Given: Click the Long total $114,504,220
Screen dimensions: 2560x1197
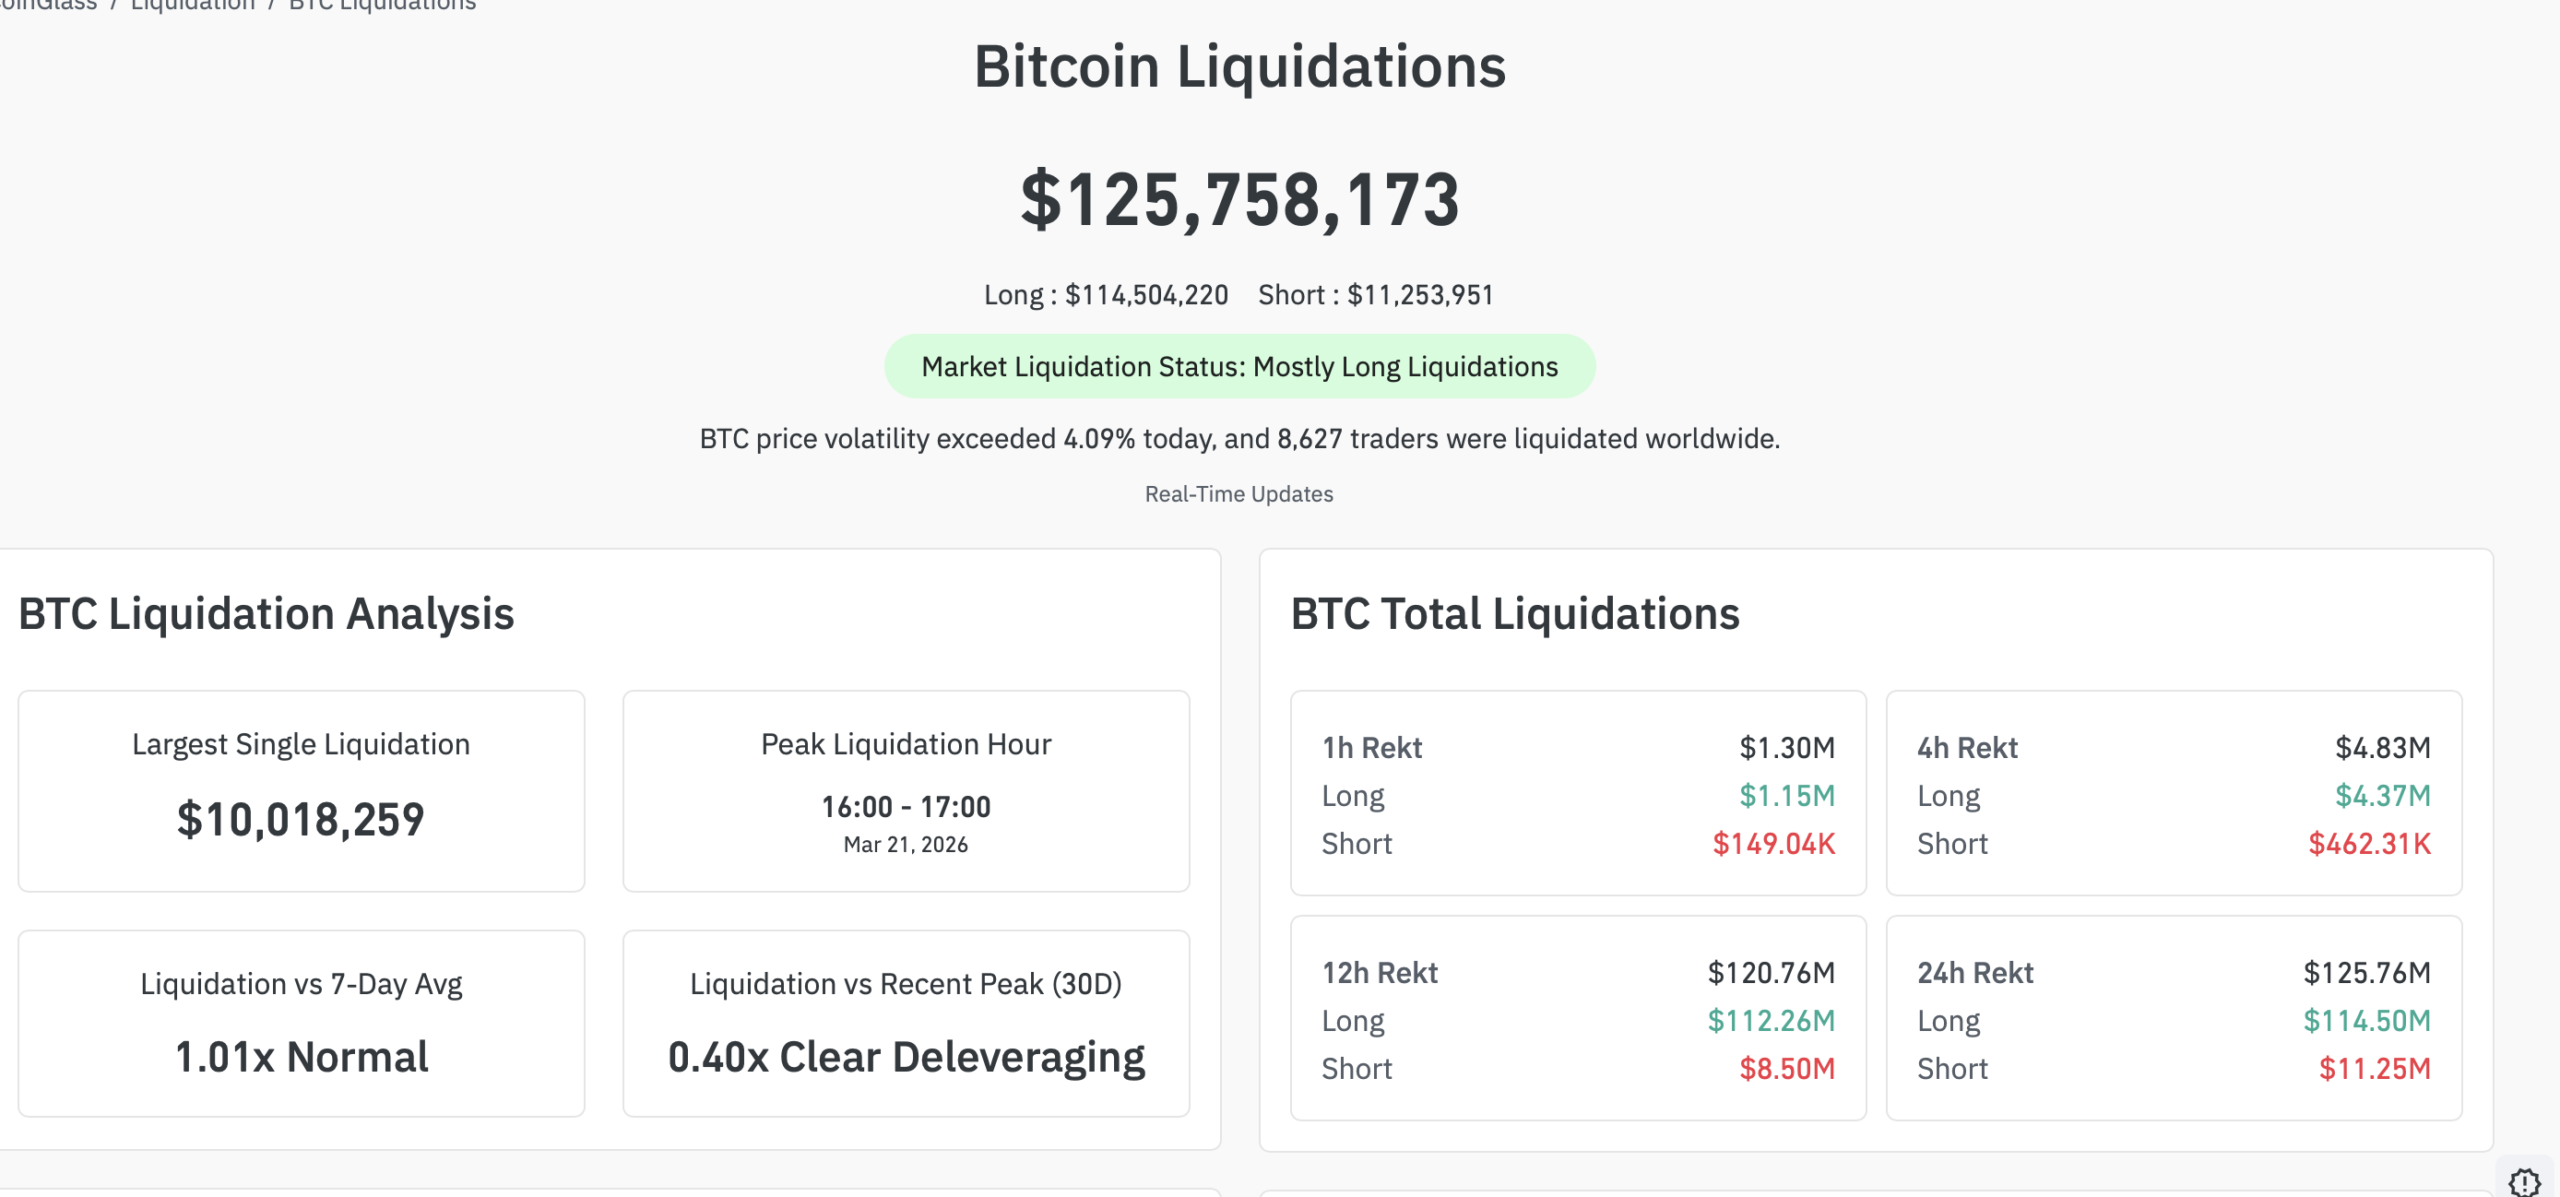Looking at the screenshot, I should (1106, 295).
